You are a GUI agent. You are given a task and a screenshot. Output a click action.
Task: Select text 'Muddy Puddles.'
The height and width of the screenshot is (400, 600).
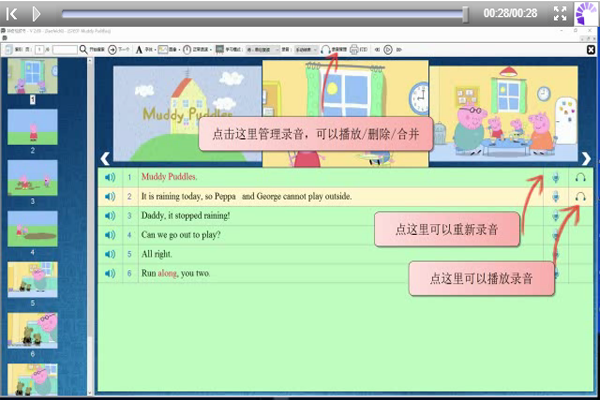(169, 177)
